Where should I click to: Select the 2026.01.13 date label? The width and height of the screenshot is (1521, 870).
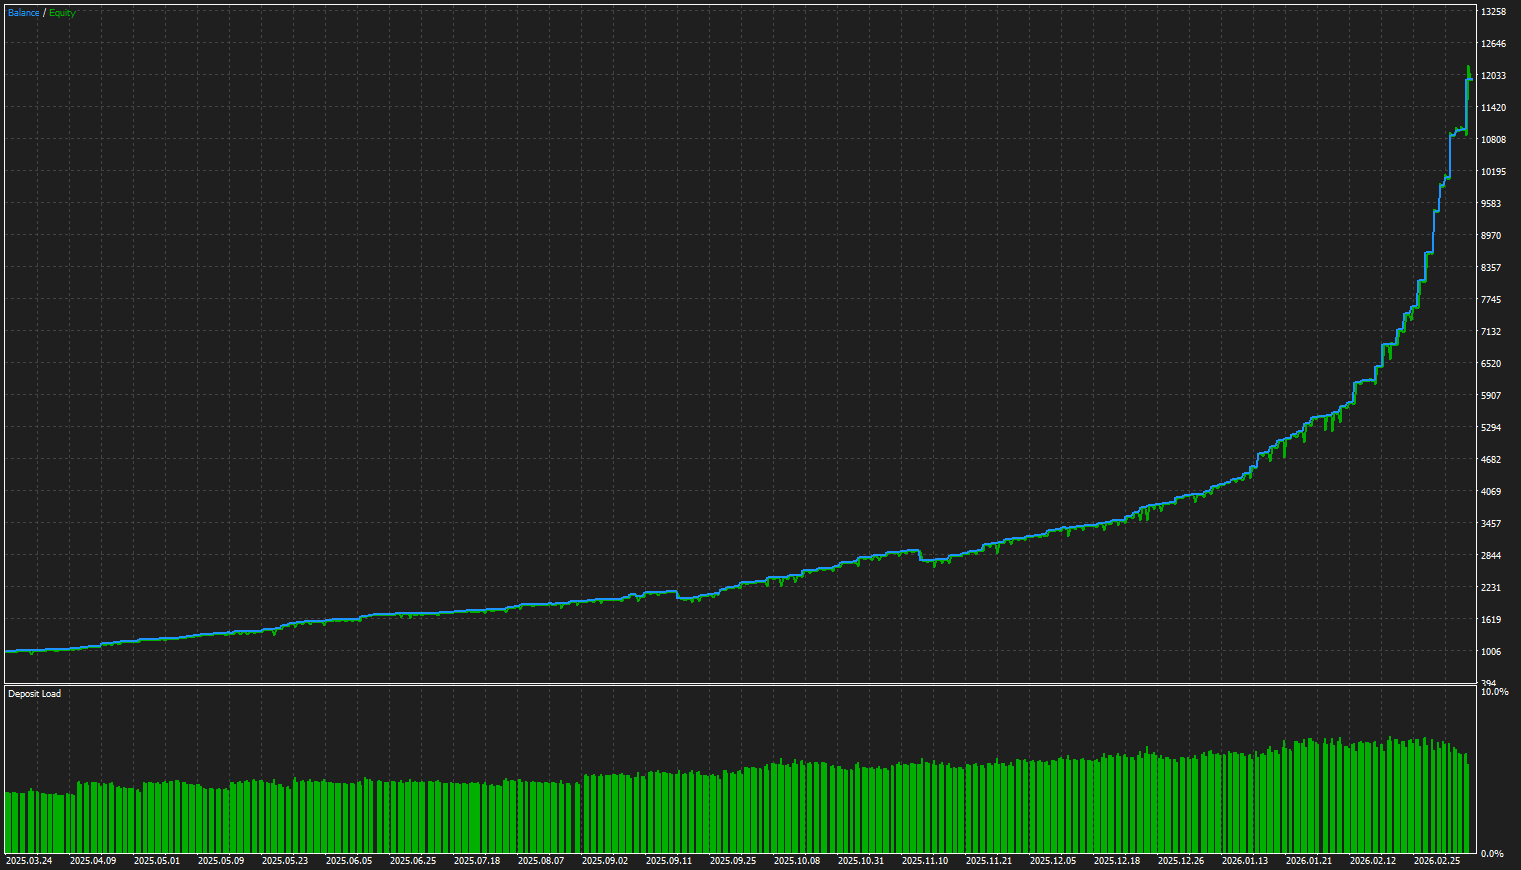point(1245,860)
